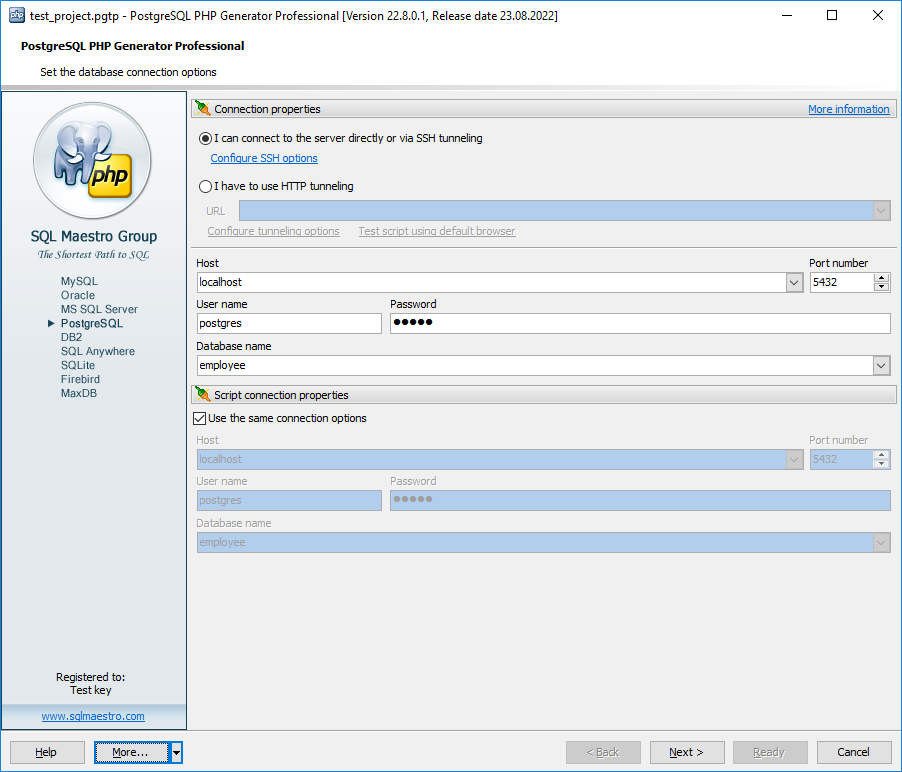Select the HTTP tunneling radio button
The height and width of the screenshot is (772, 902).
[x=206, y=186]
